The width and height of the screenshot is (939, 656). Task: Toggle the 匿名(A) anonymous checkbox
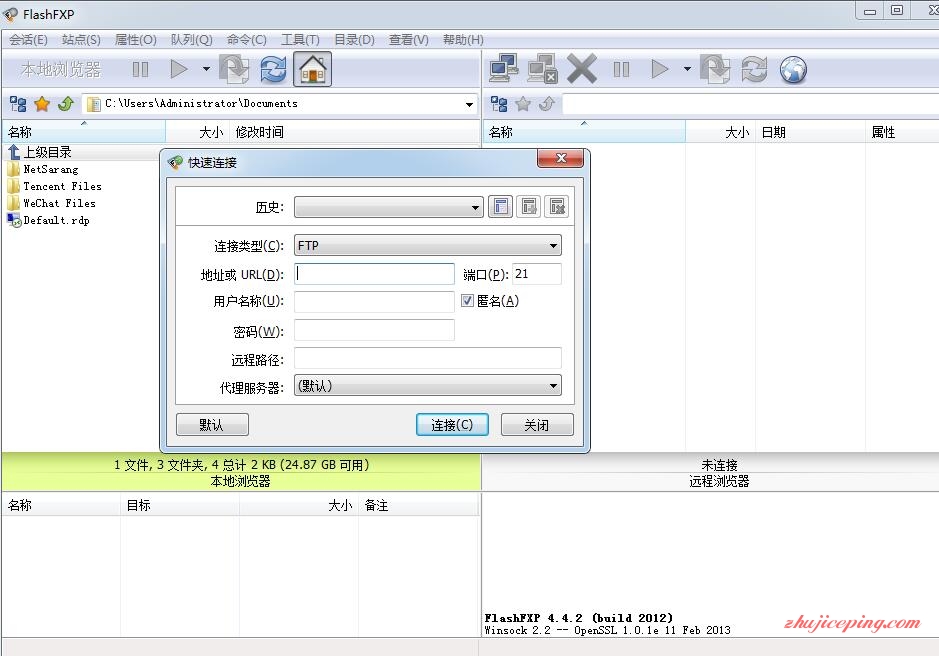[x=467, y=301]
